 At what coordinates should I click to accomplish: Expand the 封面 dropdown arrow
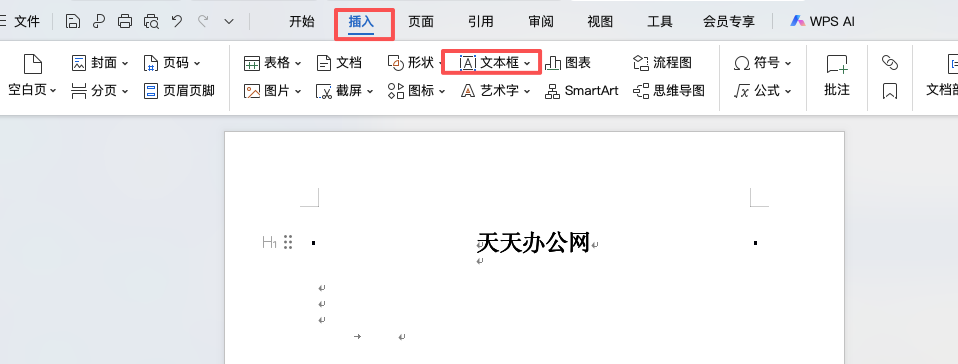pos(125,63)
